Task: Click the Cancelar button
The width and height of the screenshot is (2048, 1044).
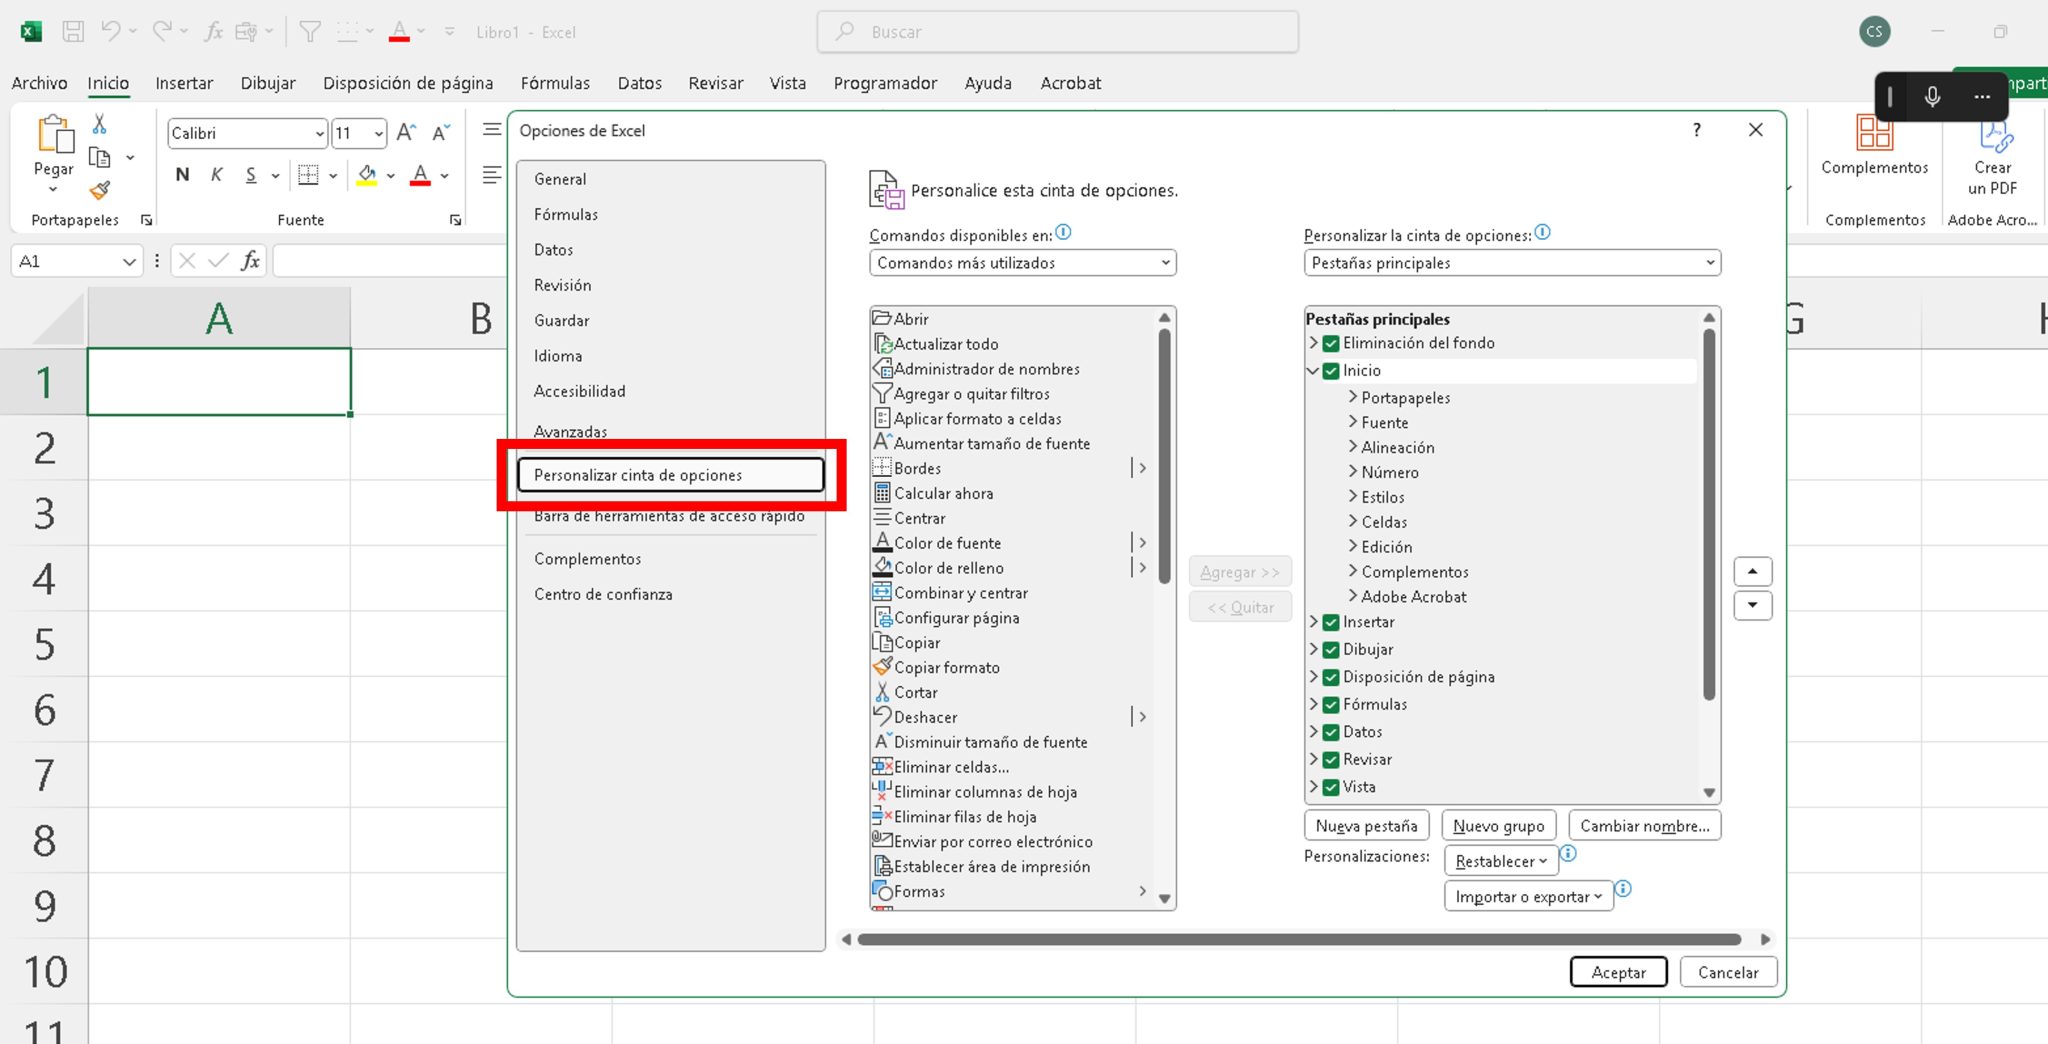Action: pos(1727,972)
